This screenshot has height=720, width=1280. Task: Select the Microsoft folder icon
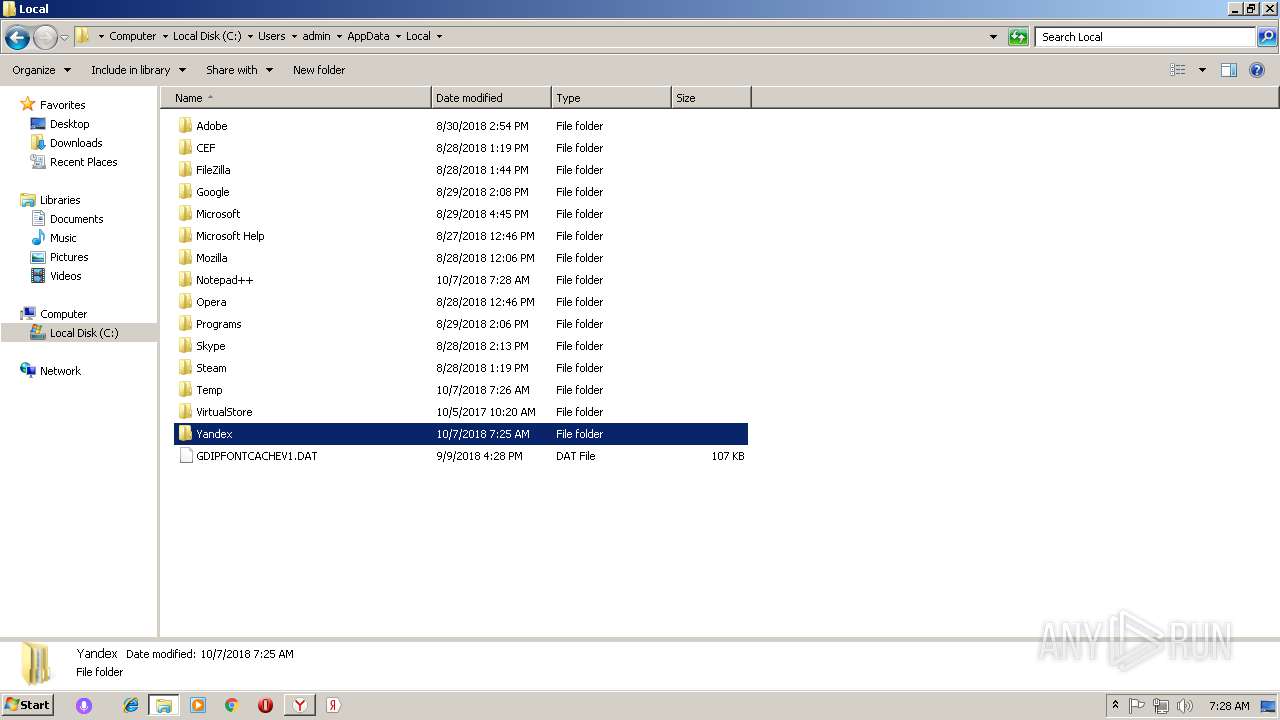[185, 214]
